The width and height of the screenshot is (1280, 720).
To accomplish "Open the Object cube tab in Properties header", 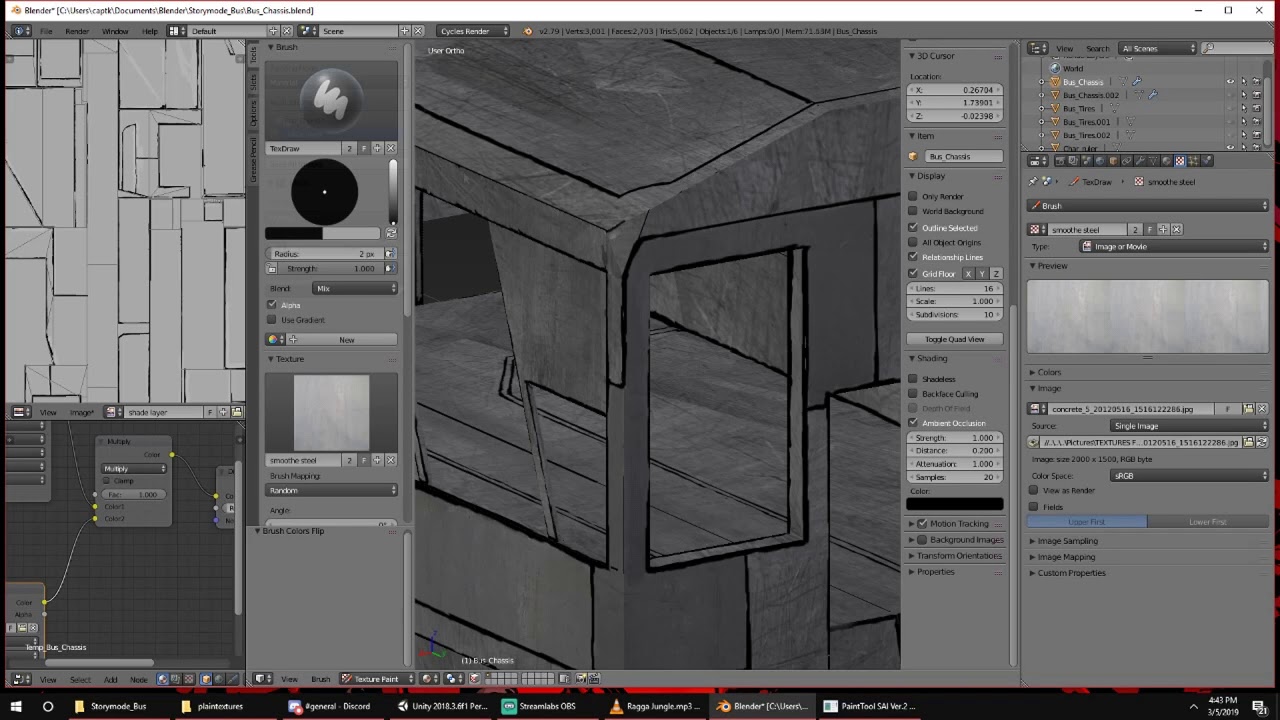I will (x=1113, y=160).
